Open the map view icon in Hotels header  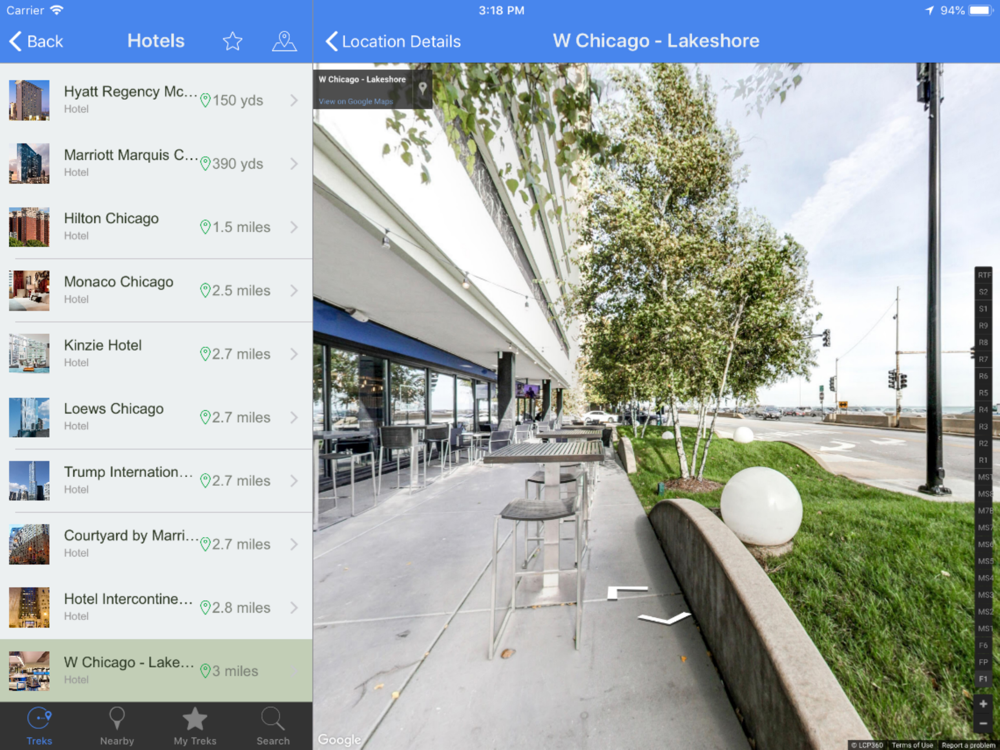pos(284,41)
